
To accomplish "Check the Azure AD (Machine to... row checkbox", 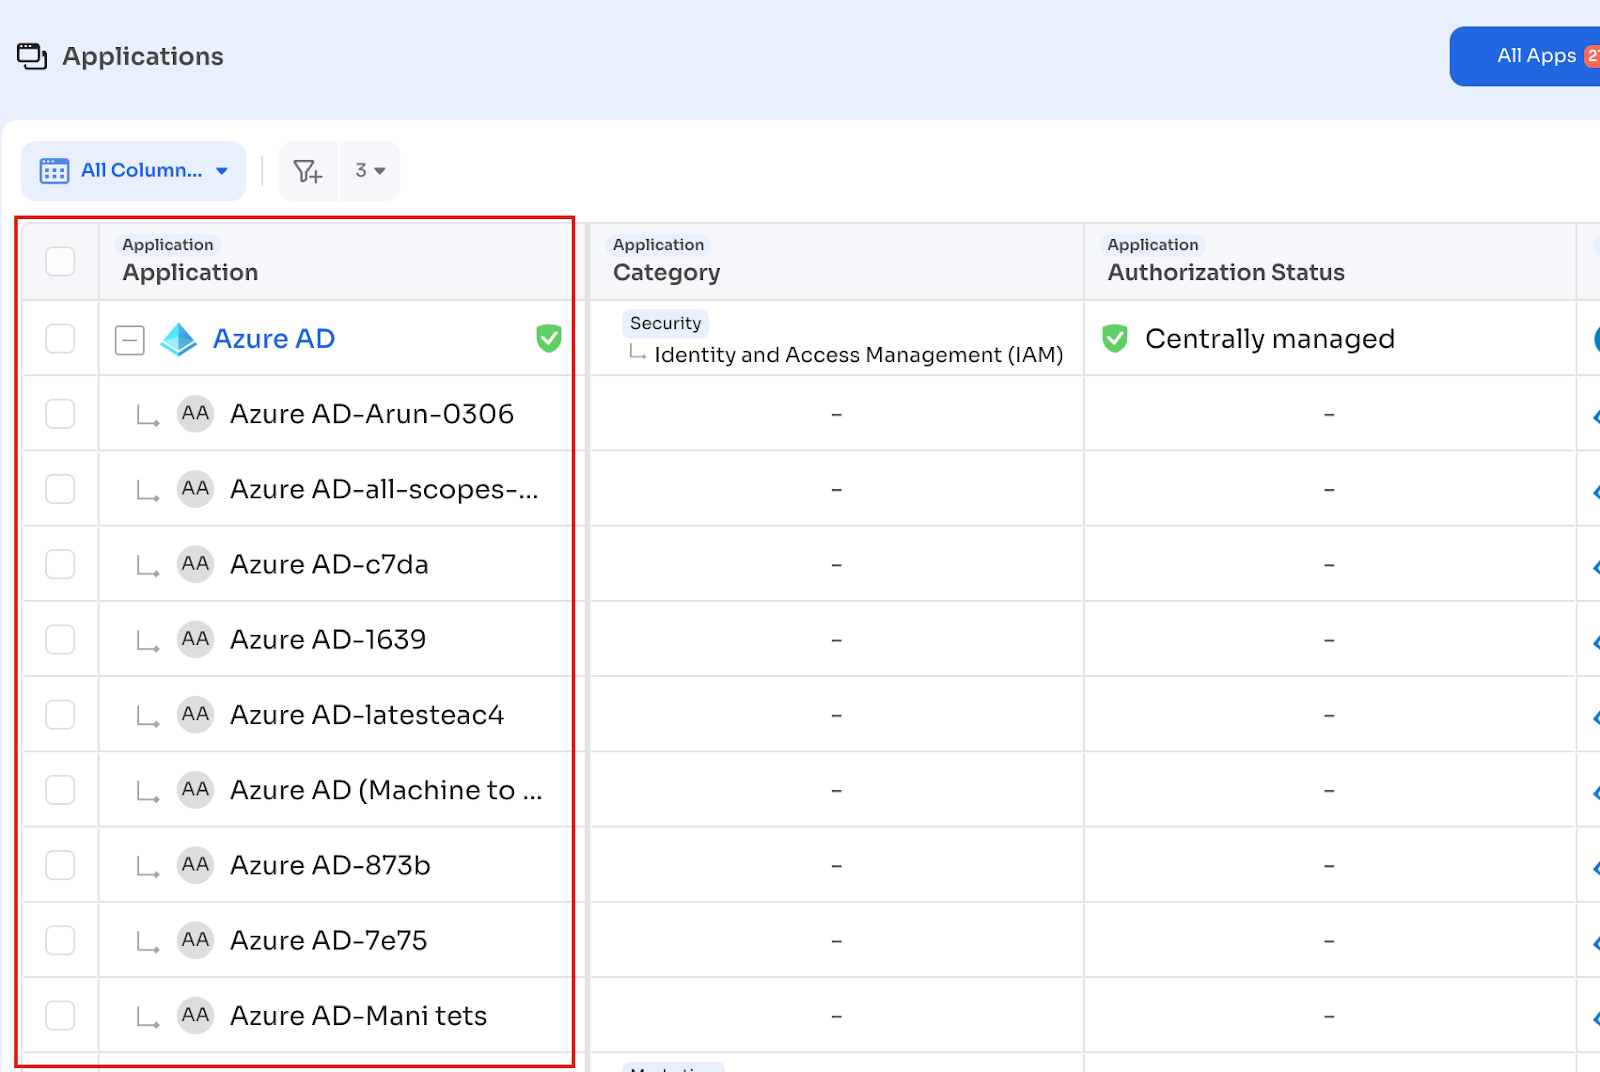I will coord(60,790).
